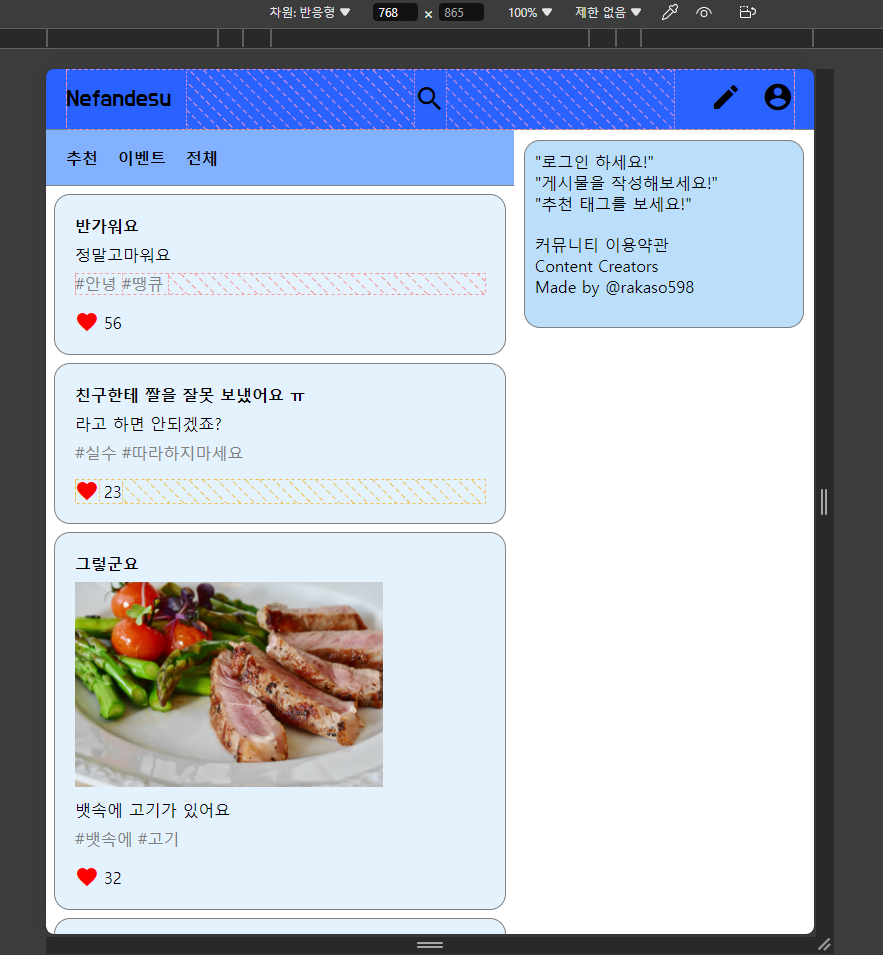Click the Nefandesu site logo
This screenshot has width=883, height=955.
pos(119,99)
